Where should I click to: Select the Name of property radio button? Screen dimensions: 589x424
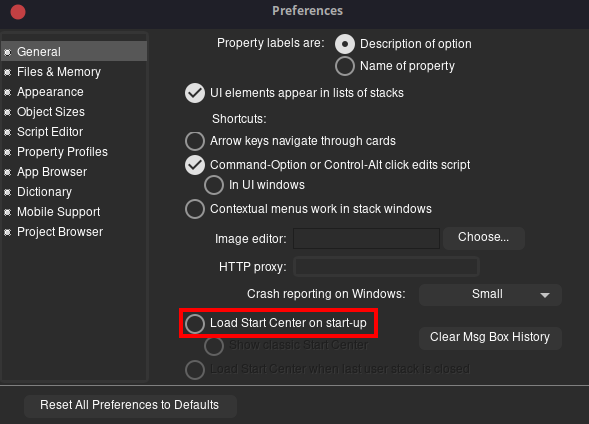(x=345, y=66)
